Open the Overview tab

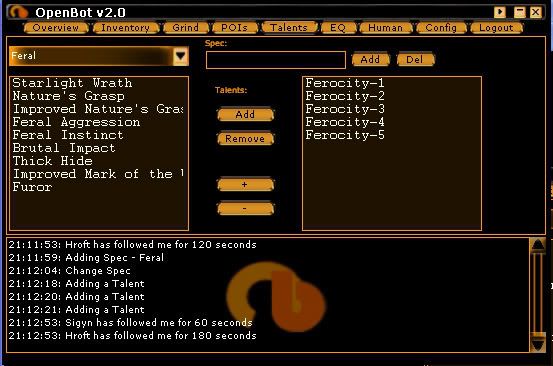point(56,28)
